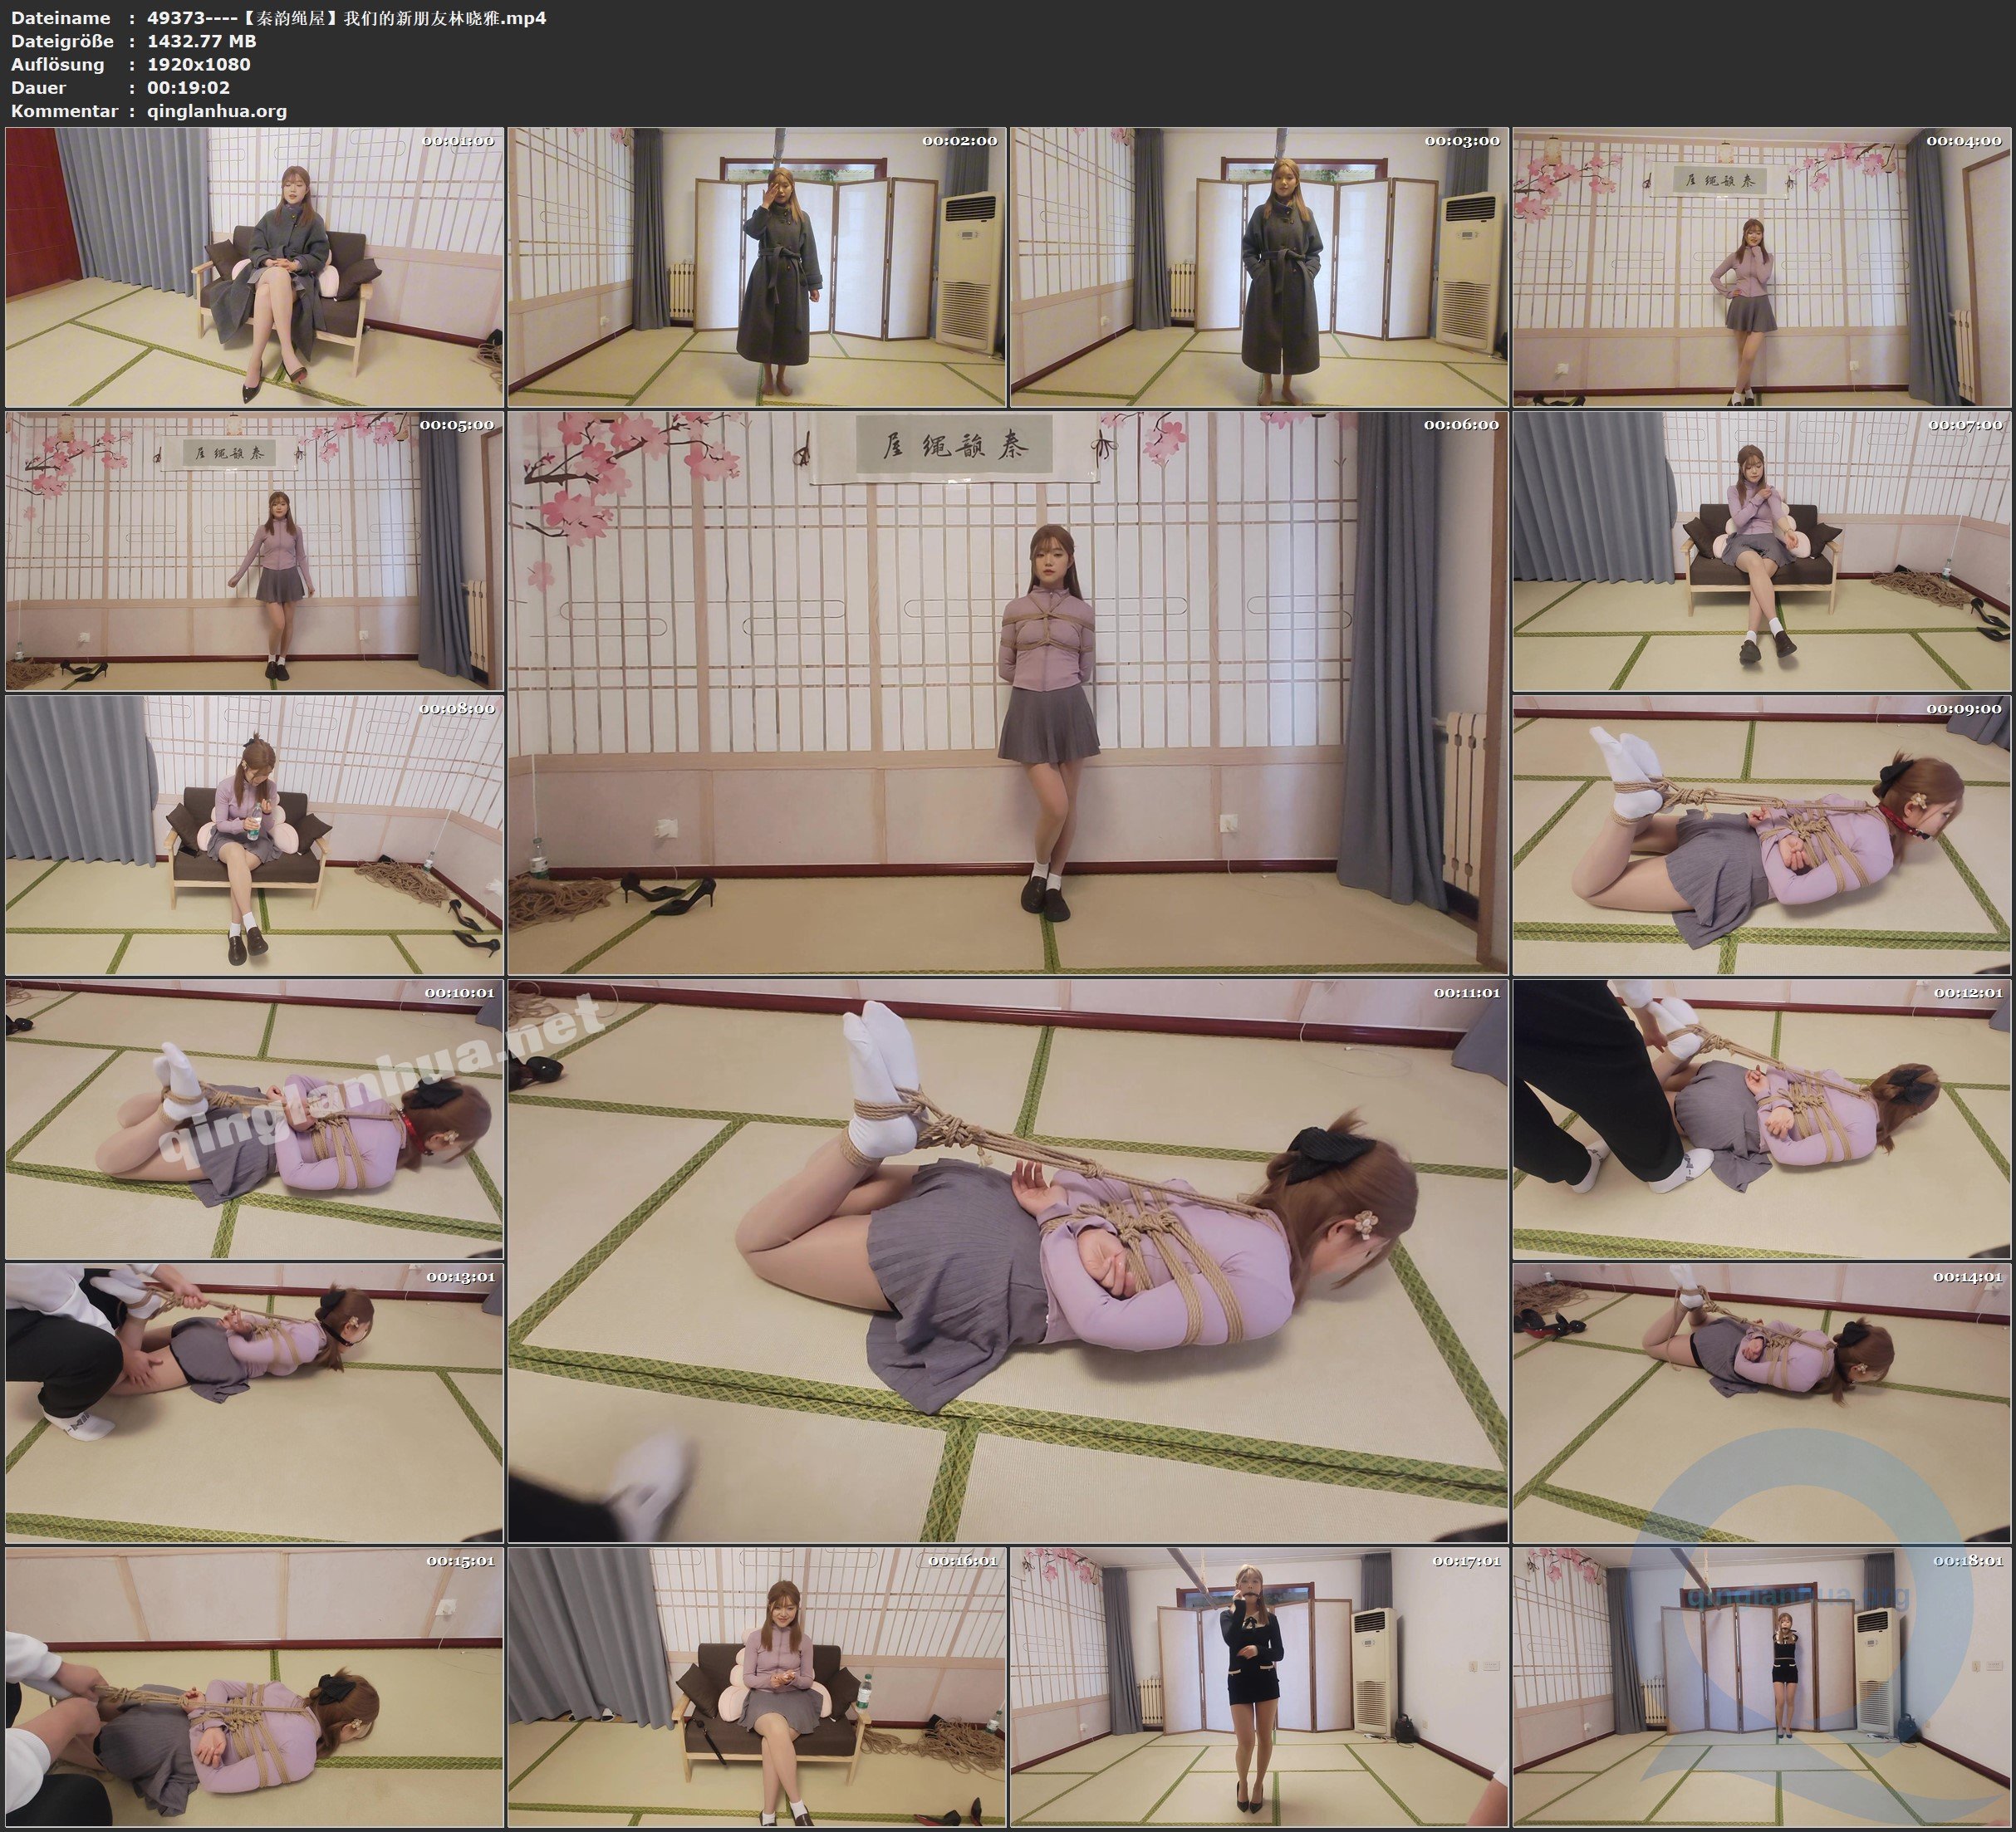Click the Dateiname file name text
Screen dimensions: 2016x1832
346,18
